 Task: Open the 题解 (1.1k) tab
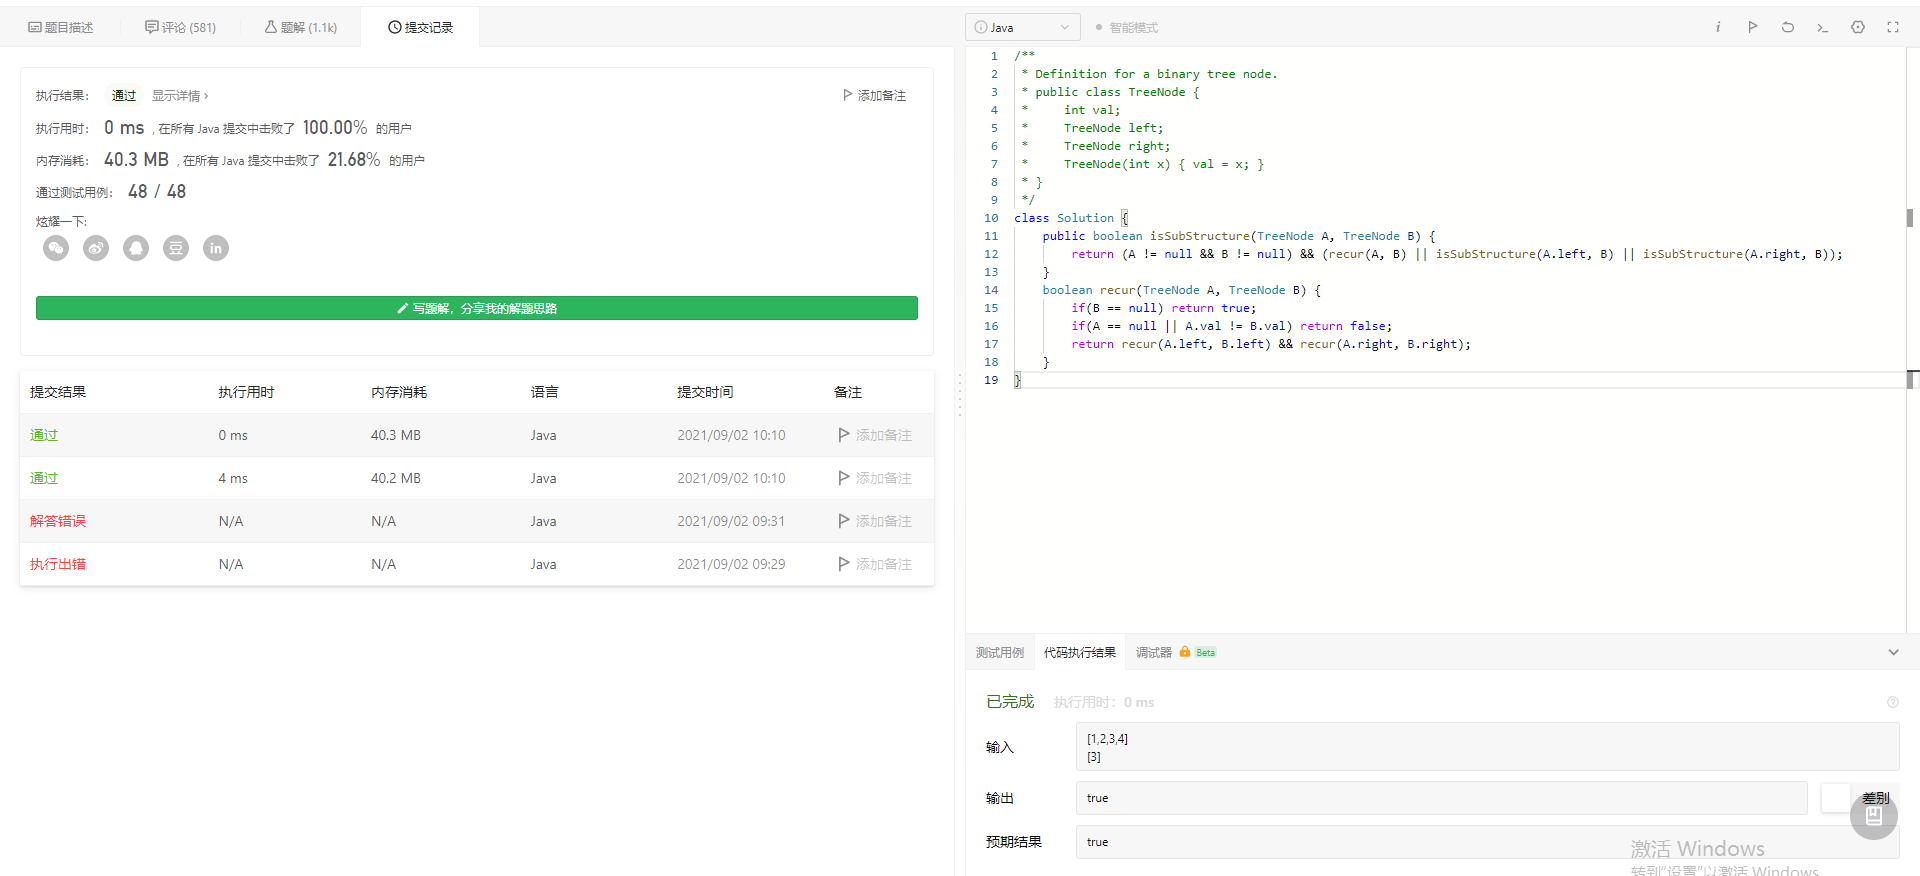pyautogui.click(x=301, y=27)
